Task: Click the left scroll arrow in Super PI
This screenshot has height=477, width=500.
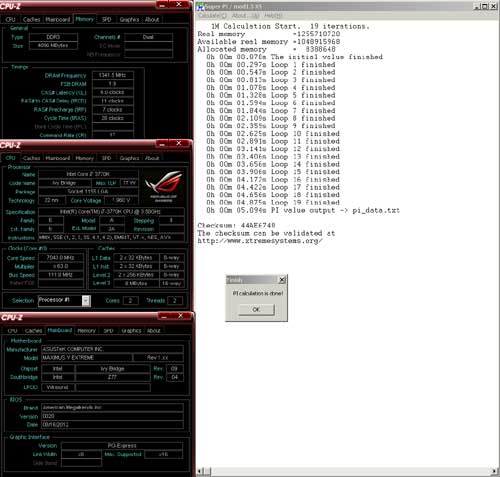Action: point(199,471)
